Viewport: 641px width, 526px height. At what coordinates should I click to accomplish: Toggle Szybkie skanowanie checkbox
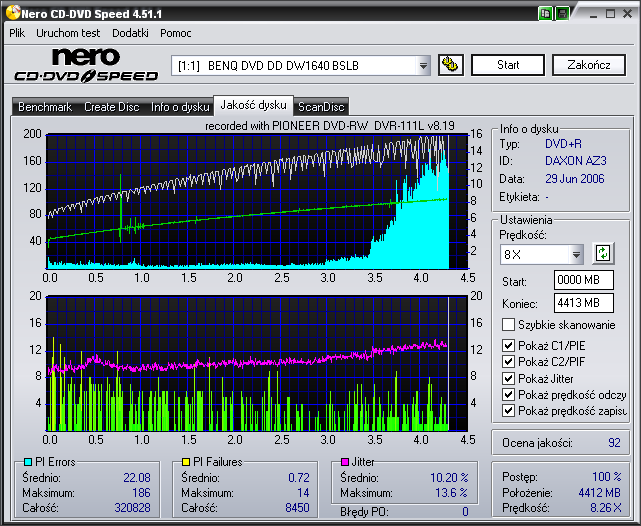click(508, 325)
